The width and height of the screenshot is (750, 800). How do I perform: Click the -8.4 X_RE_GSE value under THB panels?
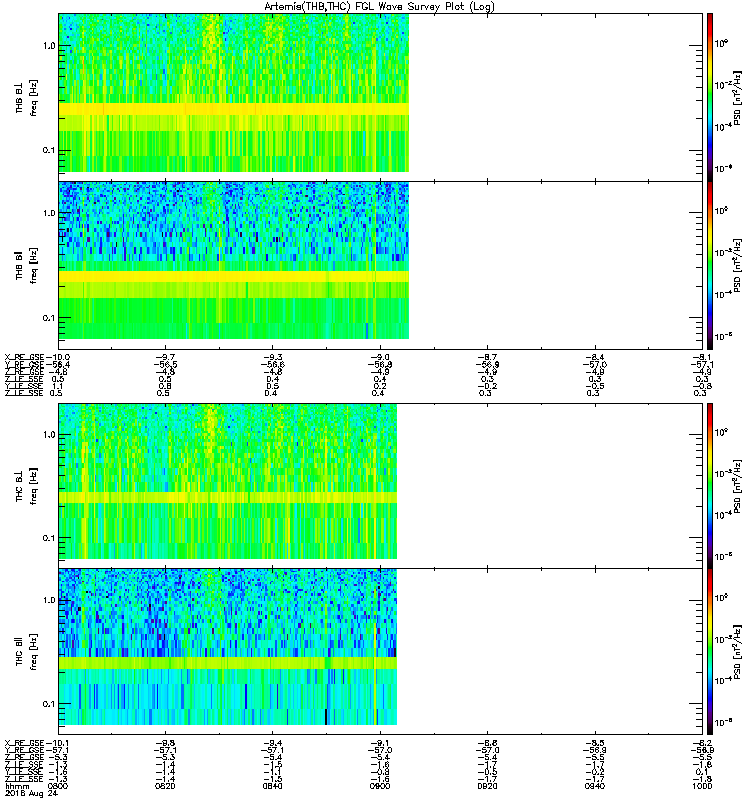point(595,358)
